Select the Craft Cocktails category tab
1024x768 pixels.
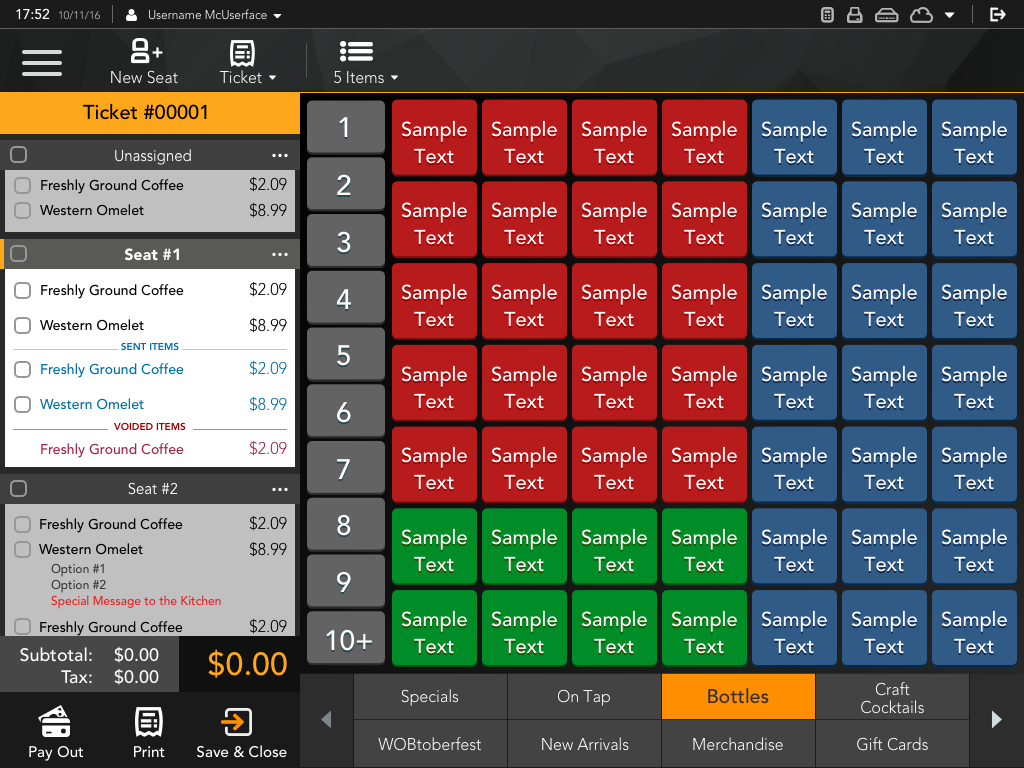click(892, 696)
